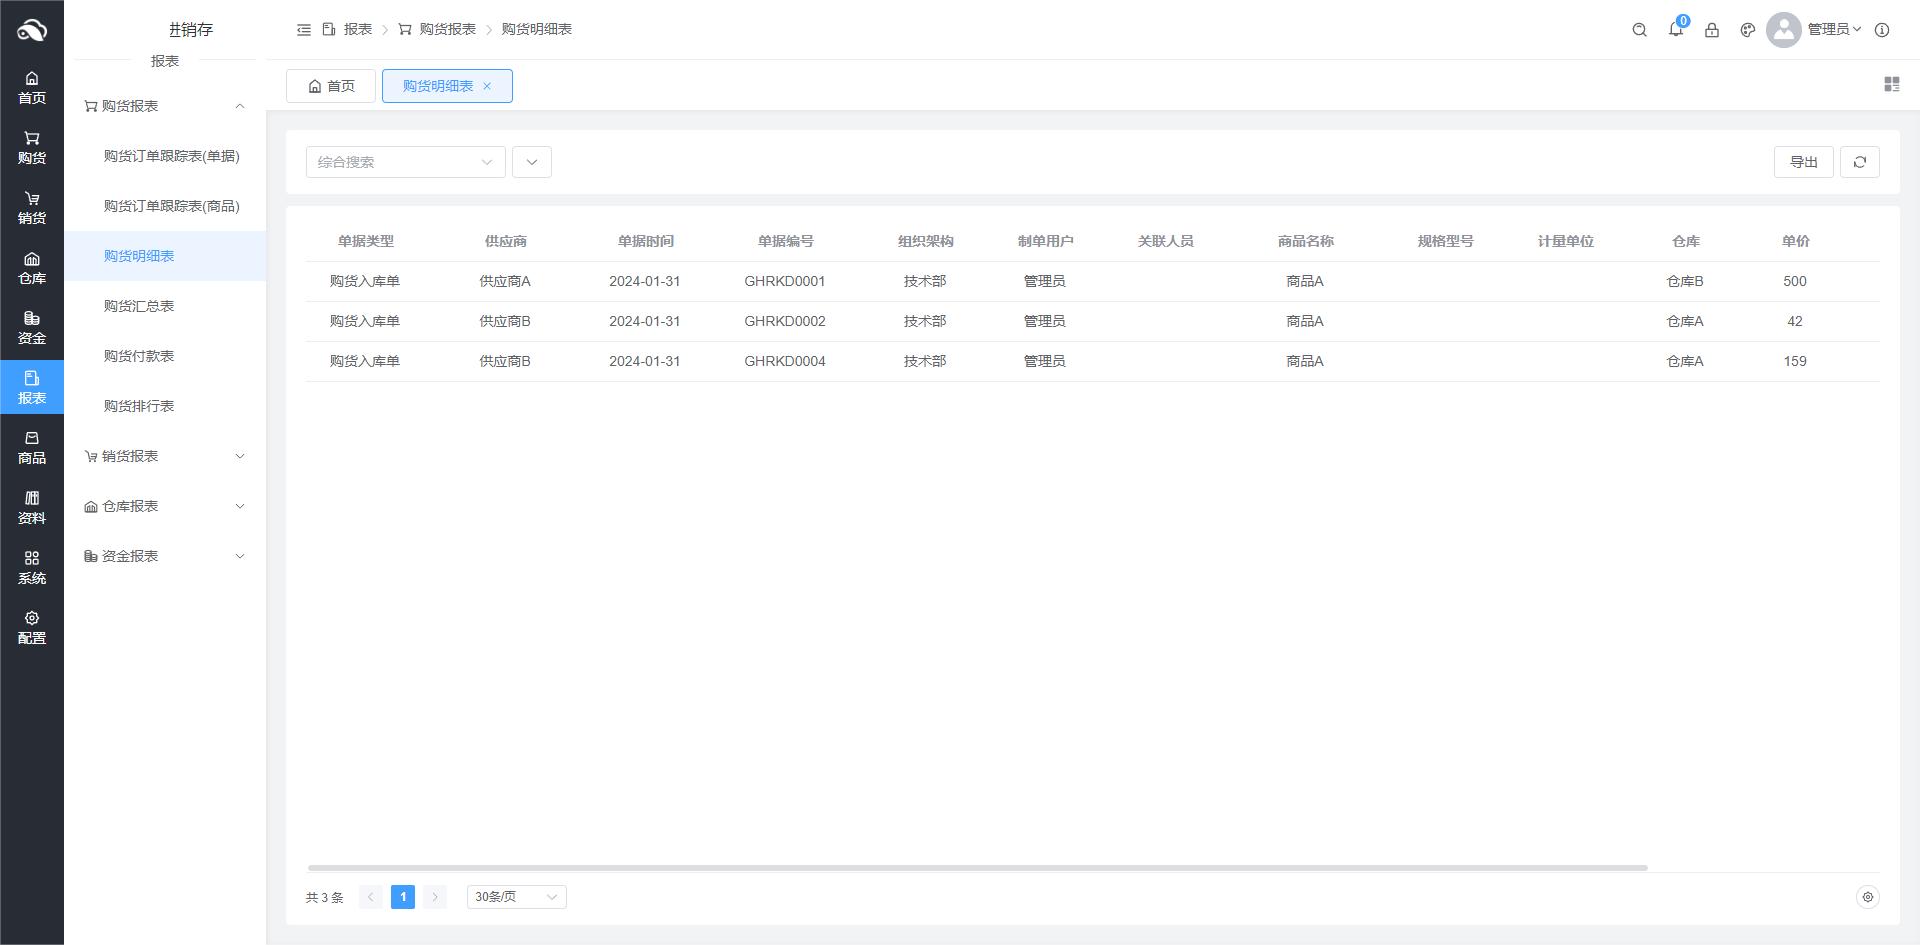Click the search magnifier icon in header
The image size is (1920, 945).
(1639, 30)
